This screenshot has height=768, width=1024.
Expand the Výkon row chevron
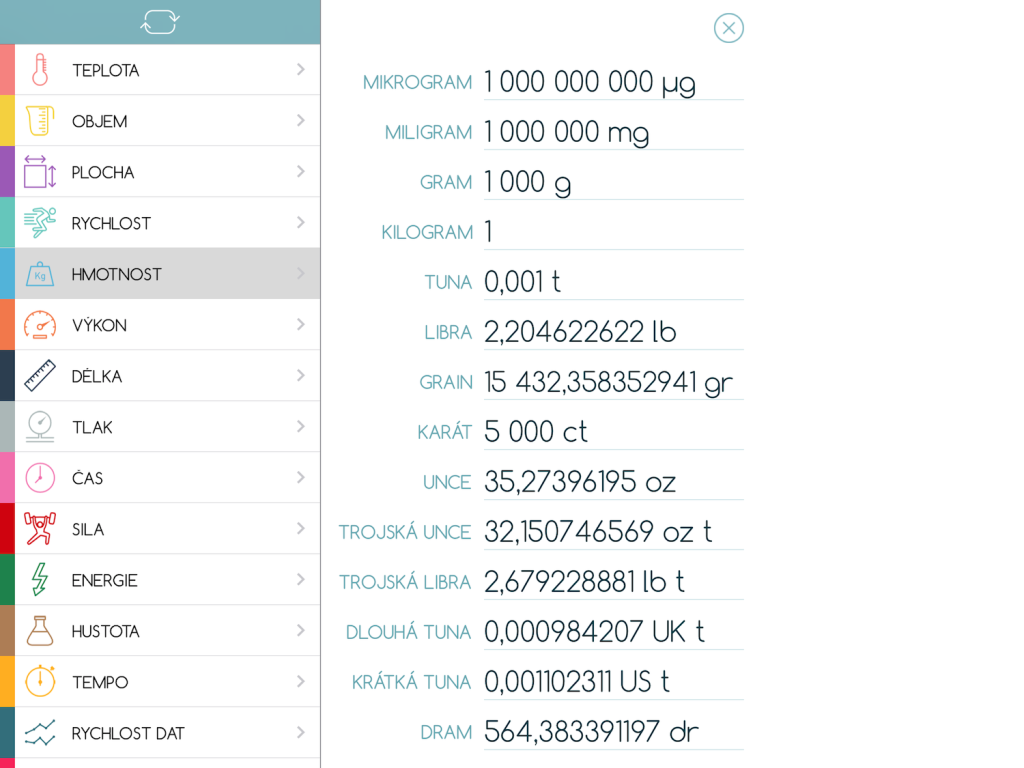coord(300,325)
